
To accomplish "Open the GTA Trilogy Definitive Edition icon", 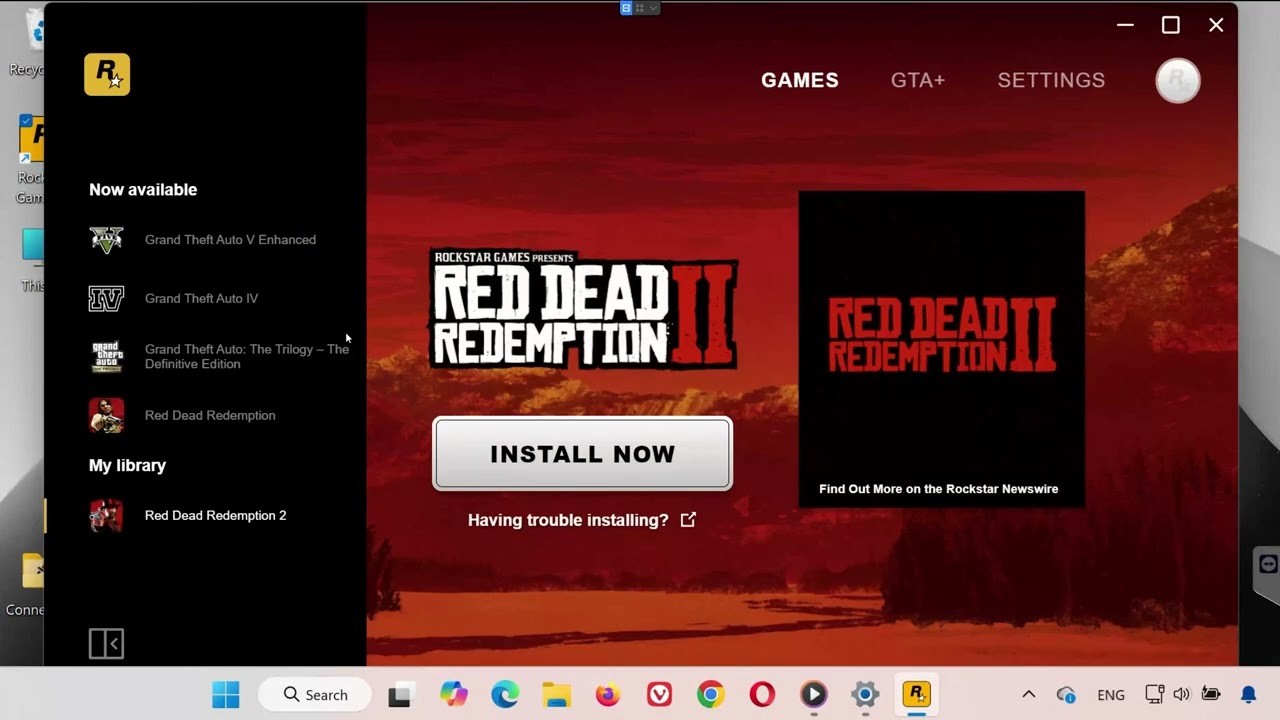I will point(106,356).
